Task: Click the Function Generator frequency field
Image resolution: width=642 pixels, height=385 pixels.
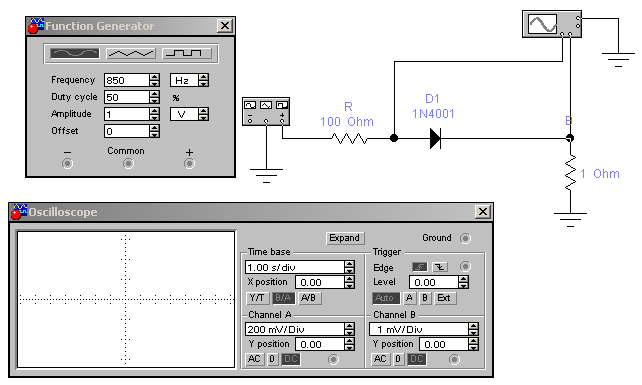Action: 127,80
